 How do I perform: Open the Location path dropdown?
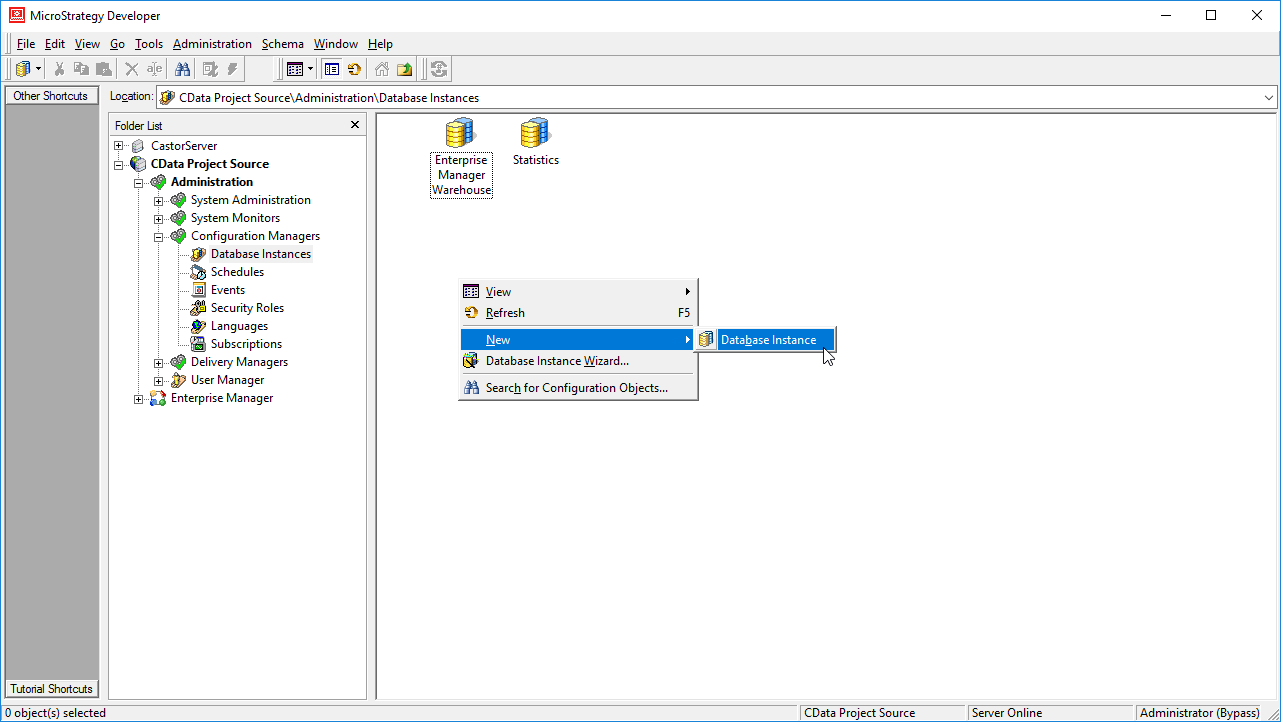pos(1269,98)
